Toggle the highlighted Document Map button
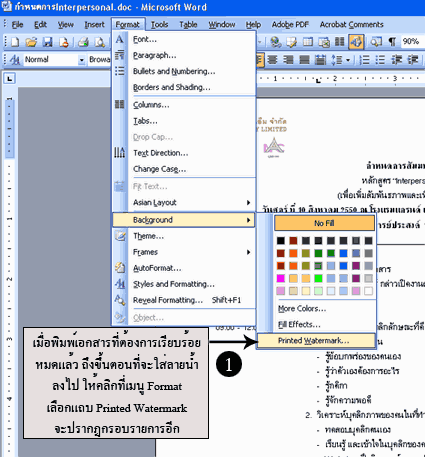 (x=356, y=42)
